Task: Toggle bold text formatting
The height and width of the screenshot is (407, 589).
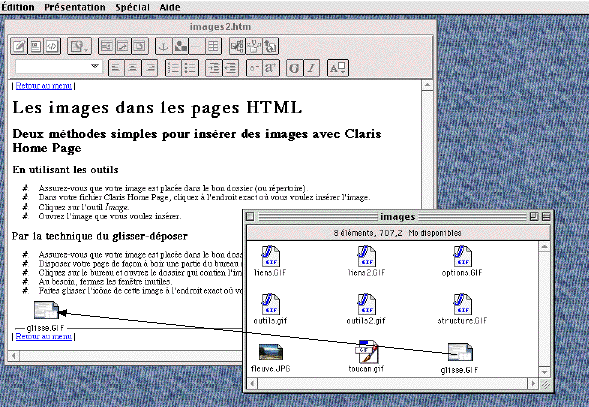Action: pos(294,68)
